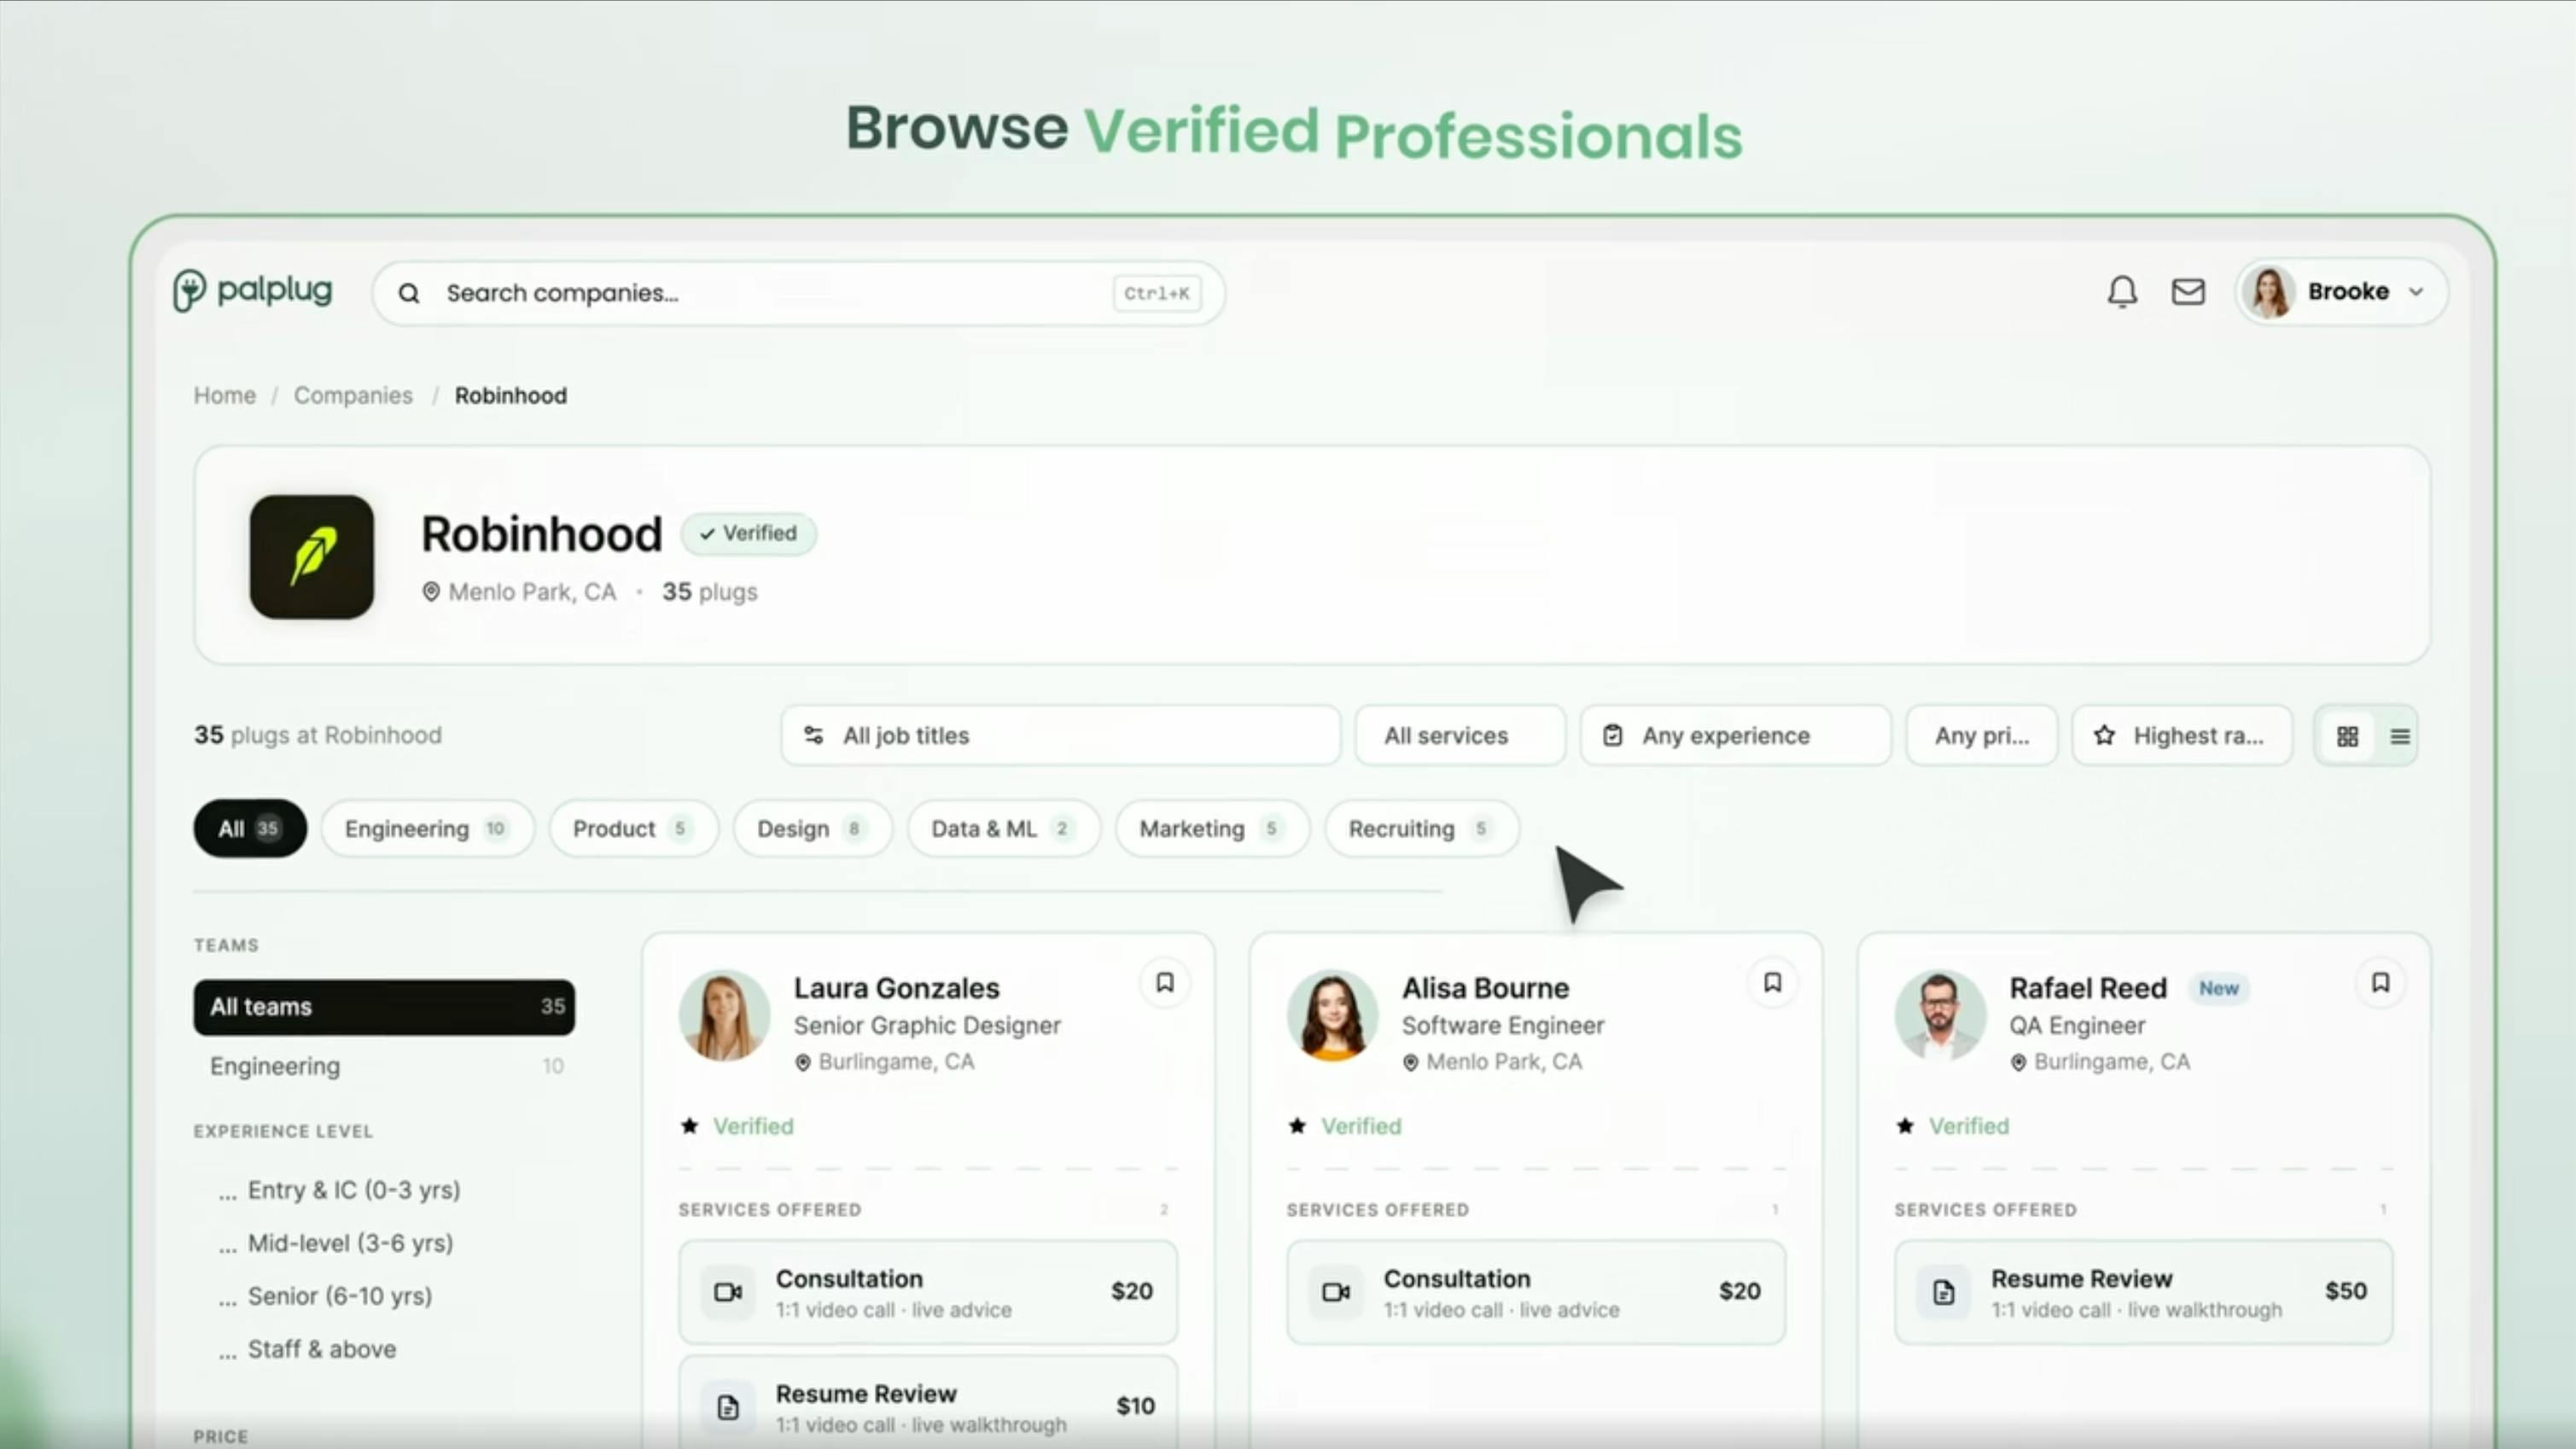Click the Robinhood company logo
This screenshot has width=2576, height=1449.
point(312,556)
